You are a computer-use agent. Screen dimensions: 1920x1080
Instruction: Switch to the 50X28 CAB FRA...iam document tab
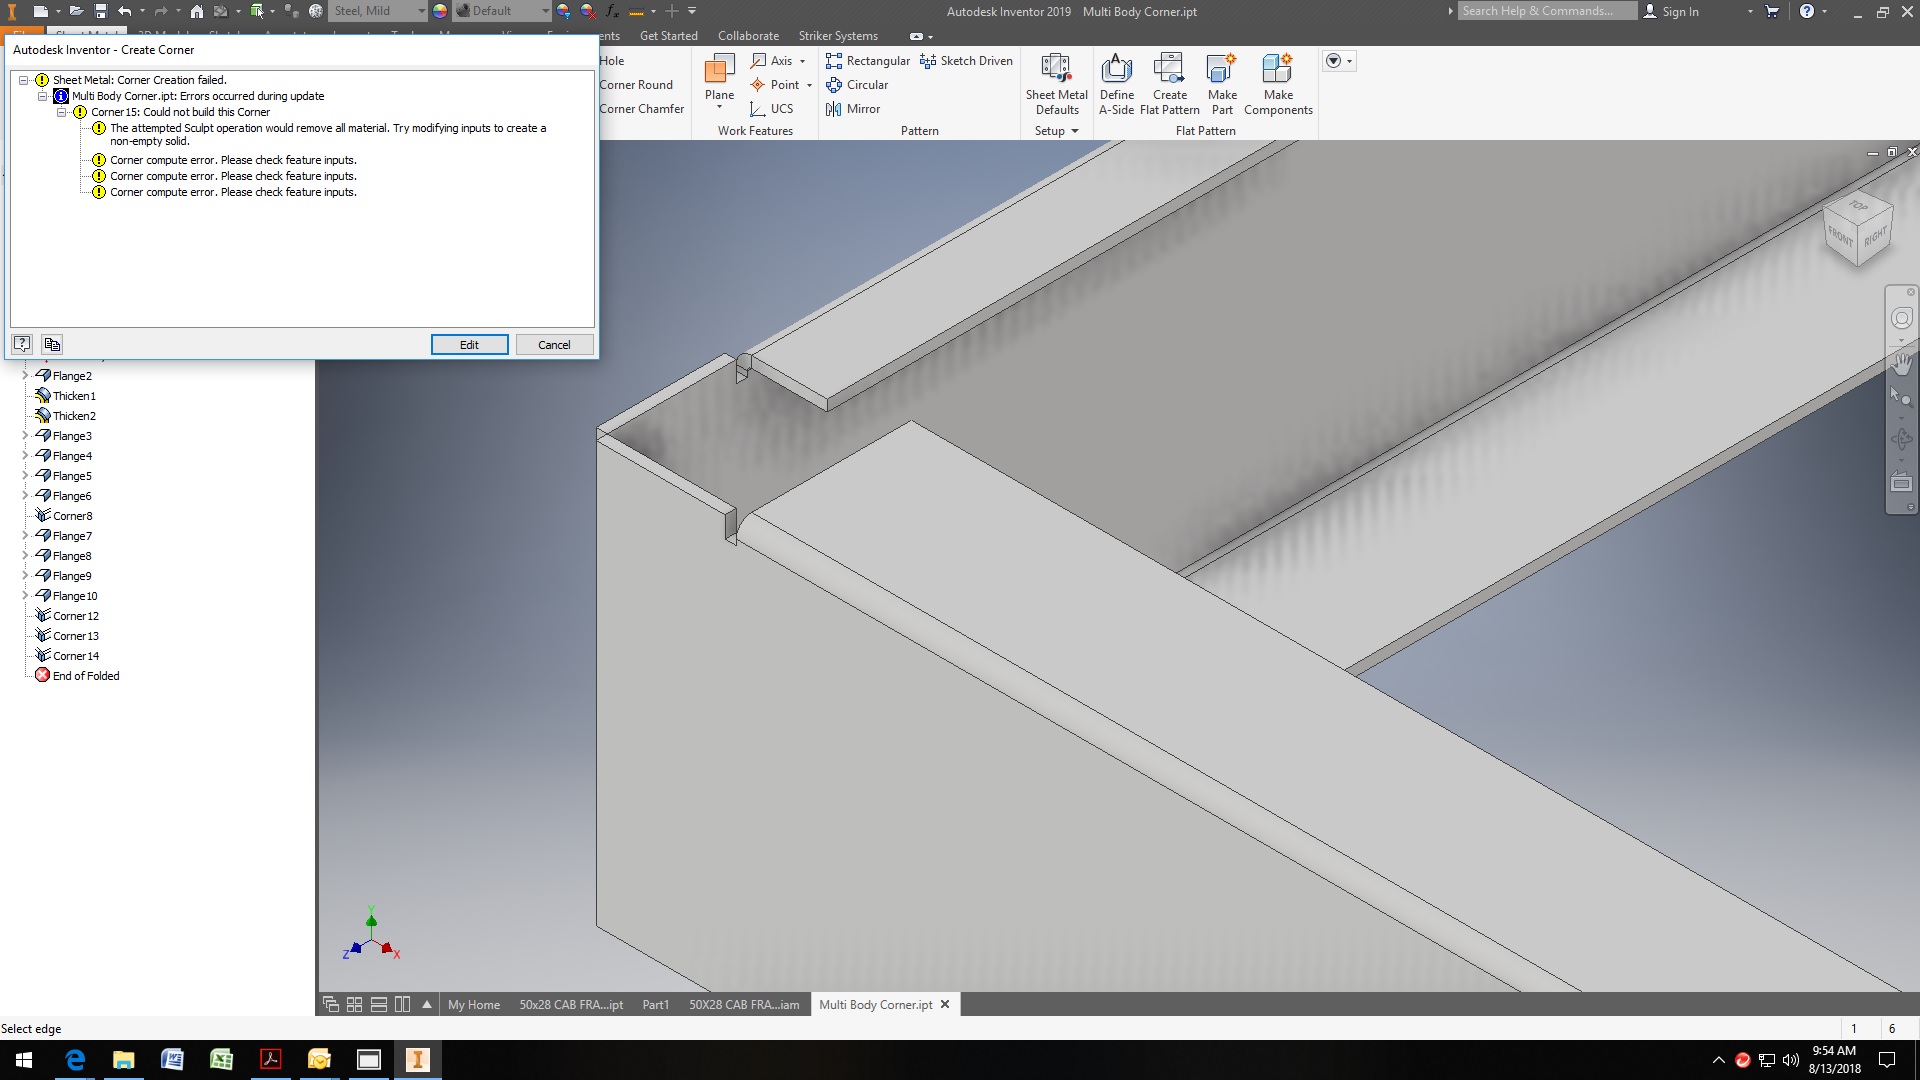743,1005
